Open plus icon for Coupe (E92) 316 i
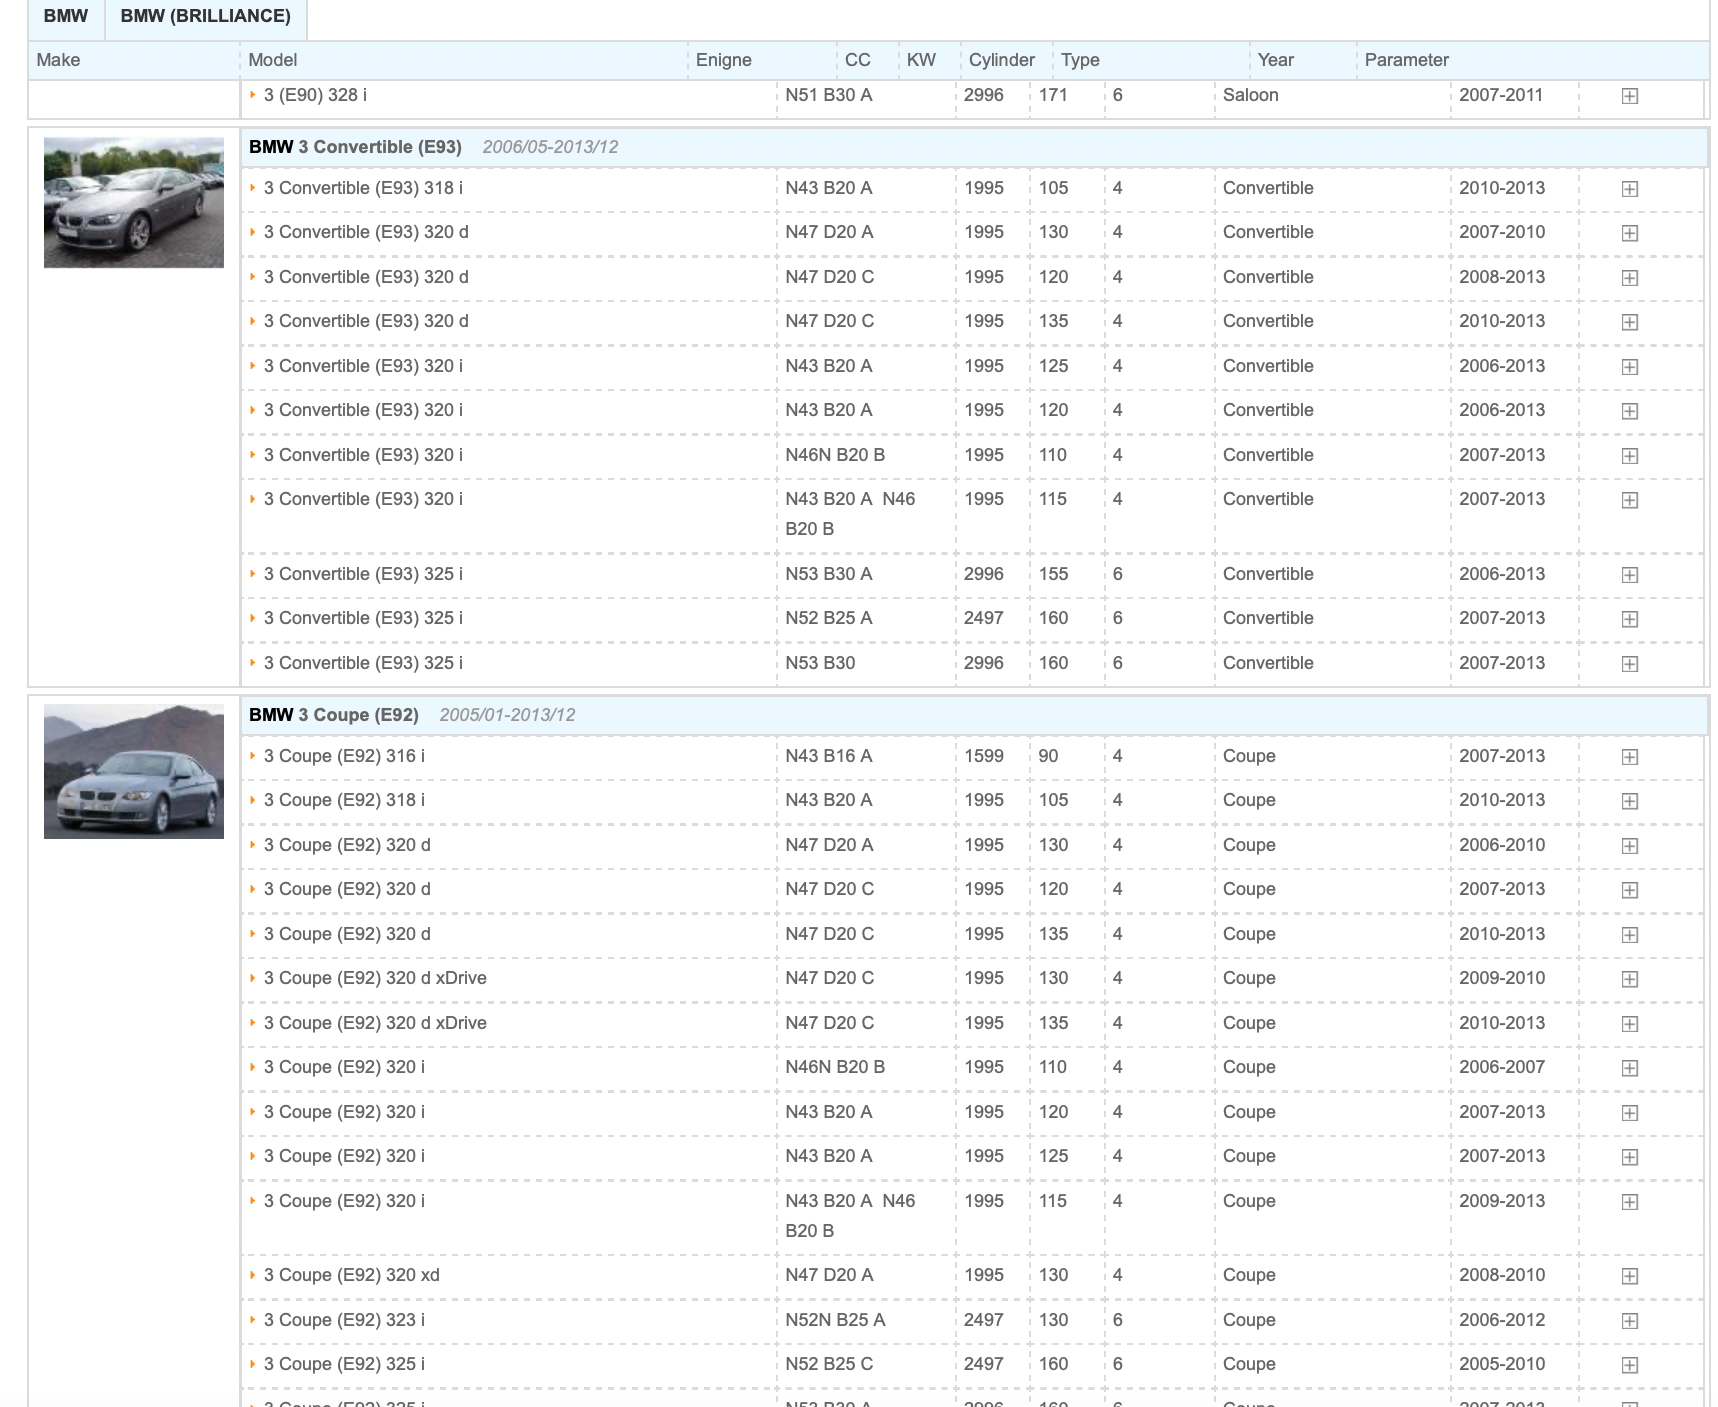Viewport: 1718px width, 1407px height. (1629, 757)
